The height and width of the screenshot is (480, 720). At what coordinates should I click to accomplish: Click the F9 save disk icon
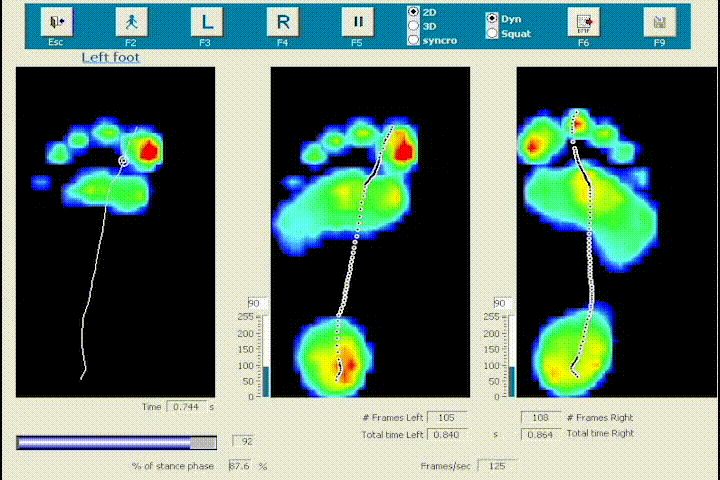[x=659, y=22]
